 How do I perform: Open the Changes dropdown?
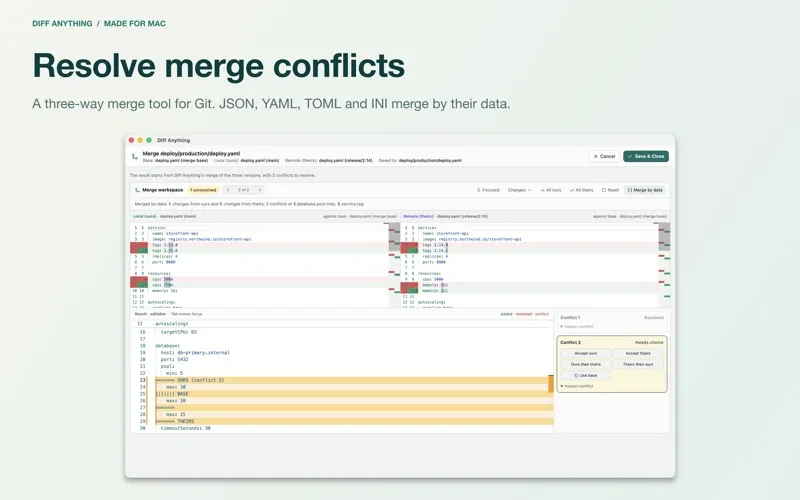[x=519, y=190]
